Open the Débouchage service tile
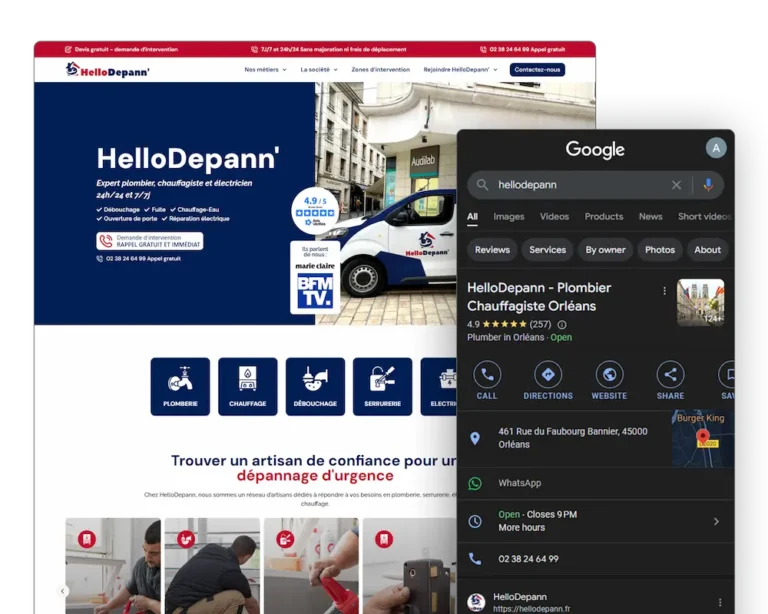 tap(315, 386)
